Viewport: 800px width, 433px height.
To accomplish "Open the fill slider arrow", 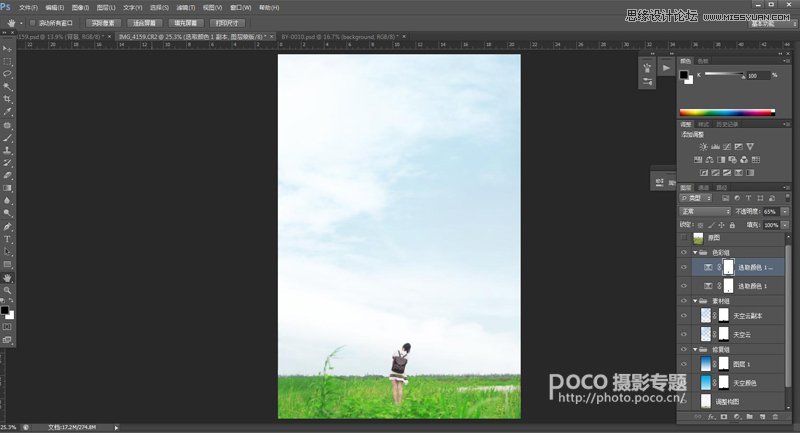I will pos(785,225).
